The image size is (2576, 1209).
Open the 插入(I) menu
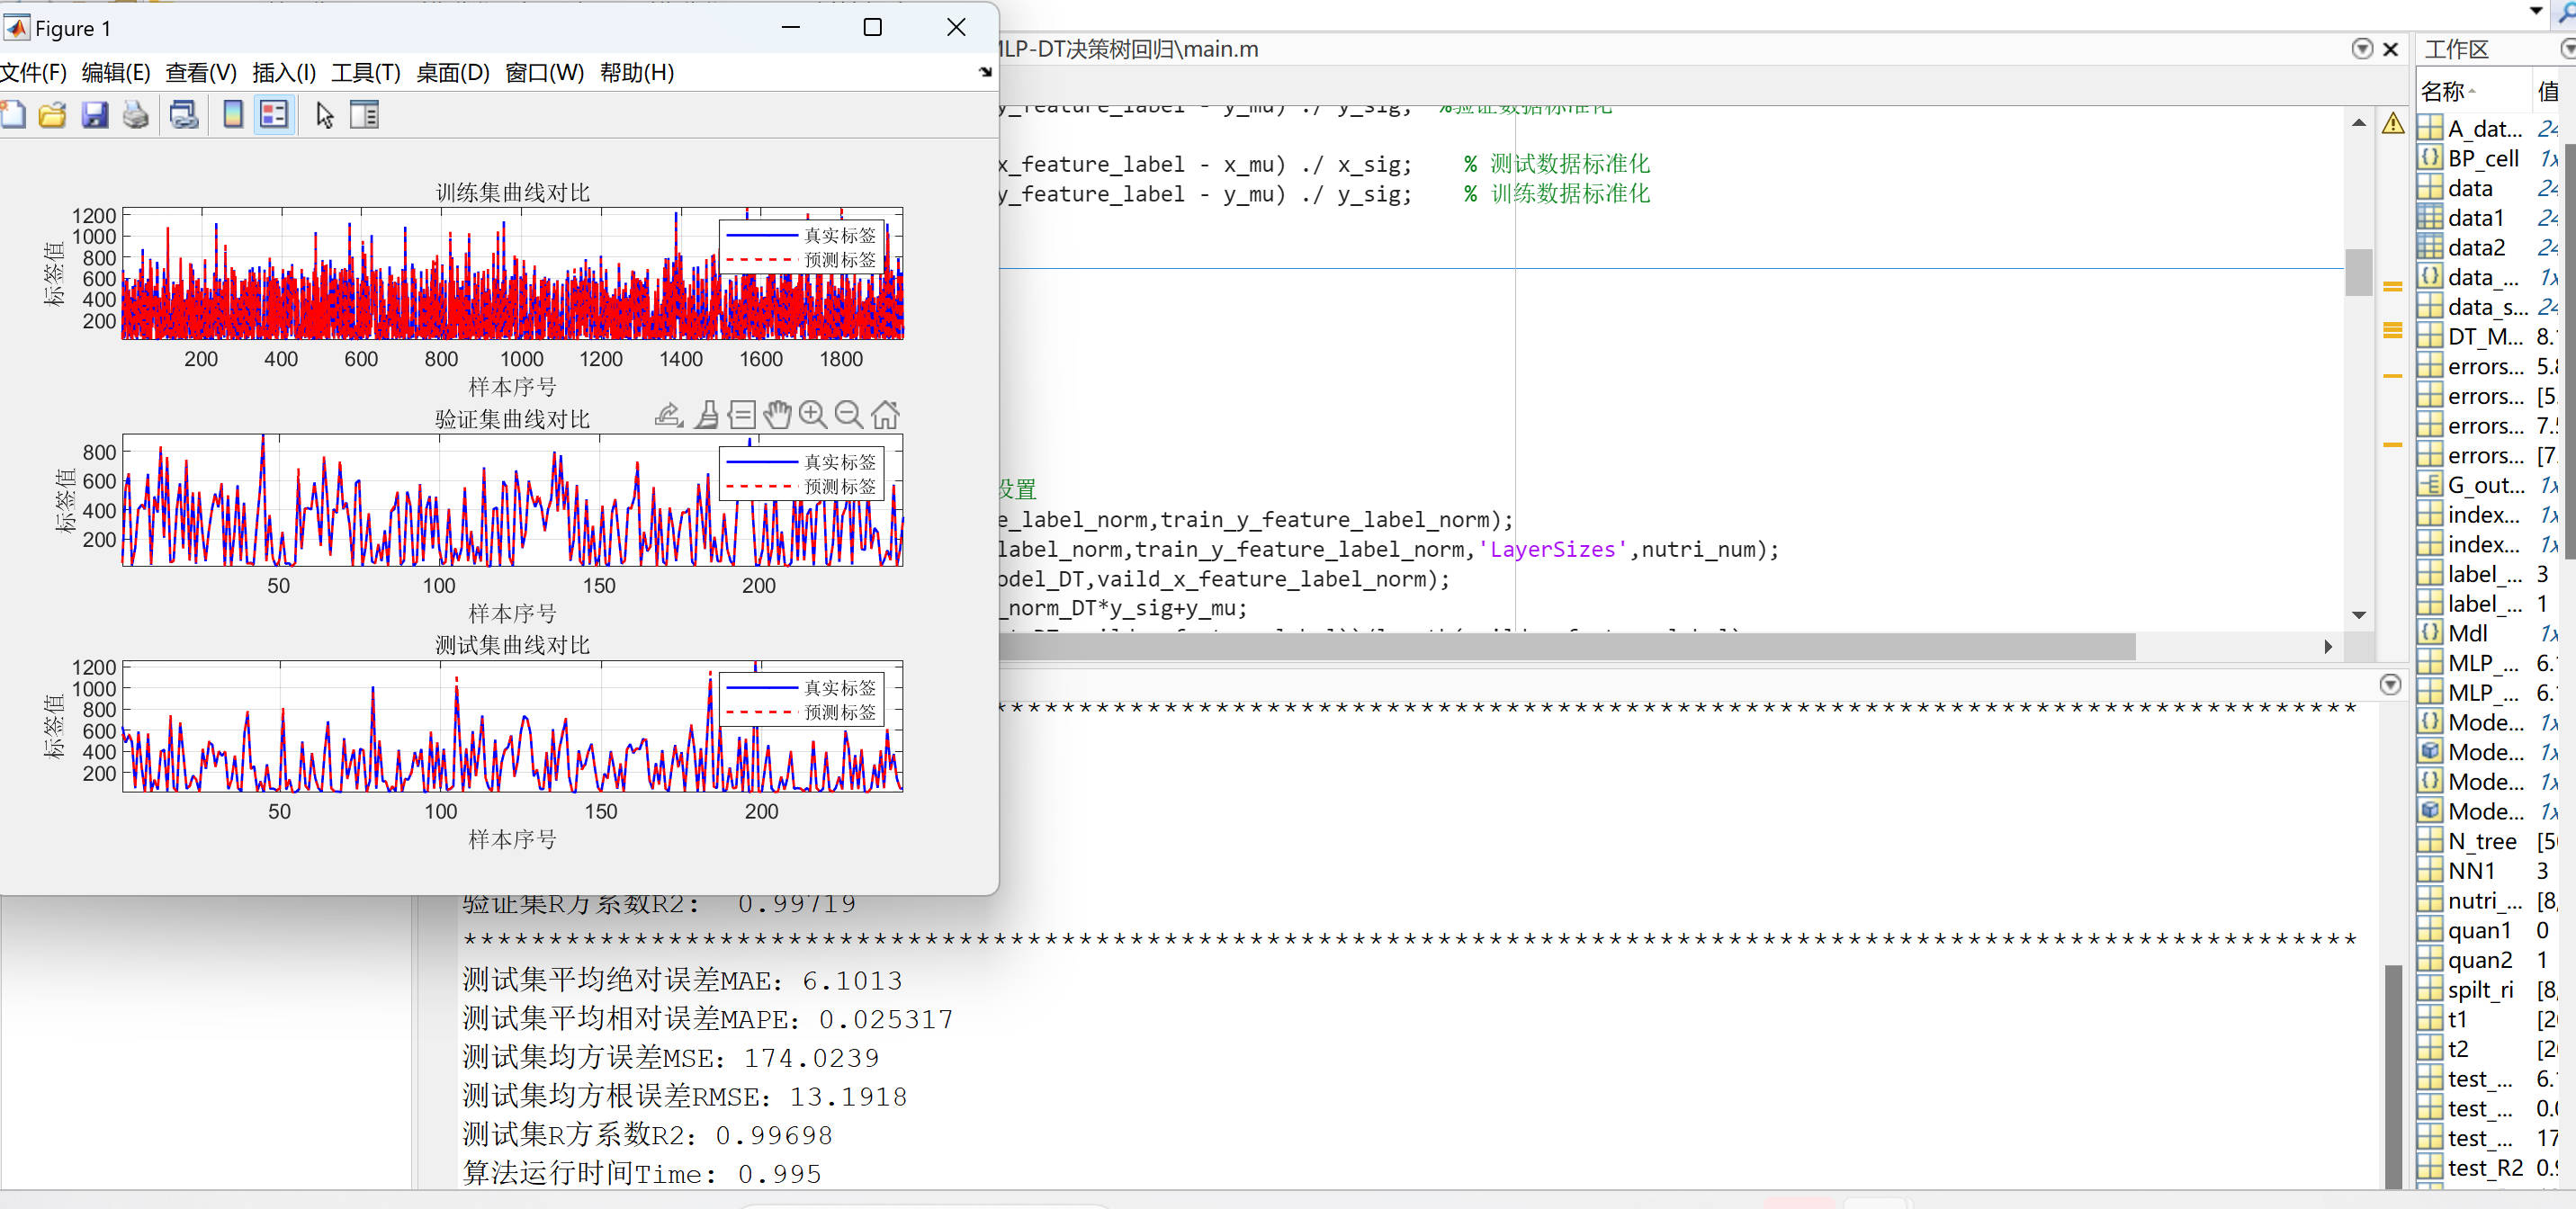click(284, 73)
